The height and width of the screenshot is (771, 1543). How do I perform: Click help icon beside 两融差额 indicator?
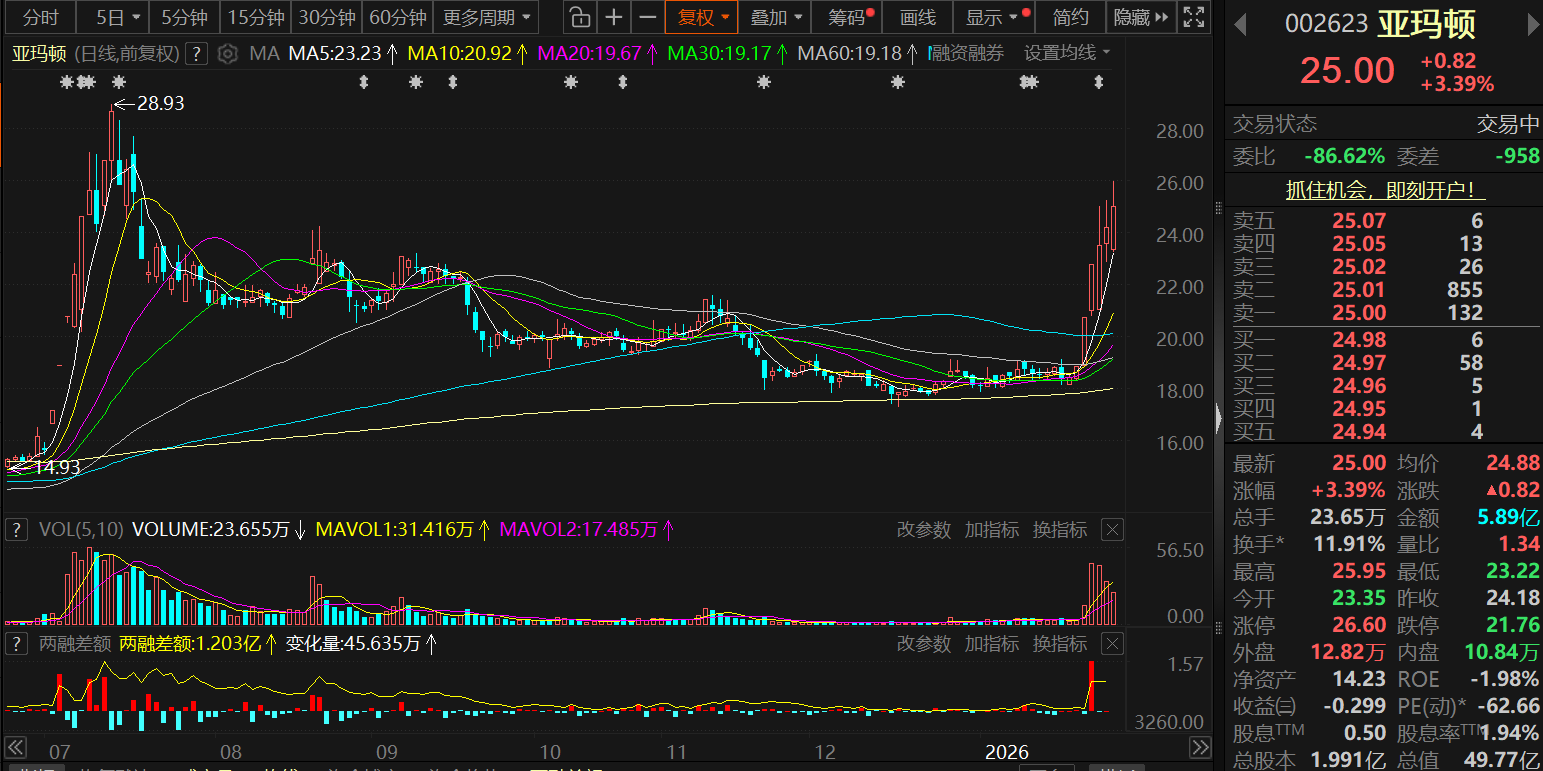[17, 644]
